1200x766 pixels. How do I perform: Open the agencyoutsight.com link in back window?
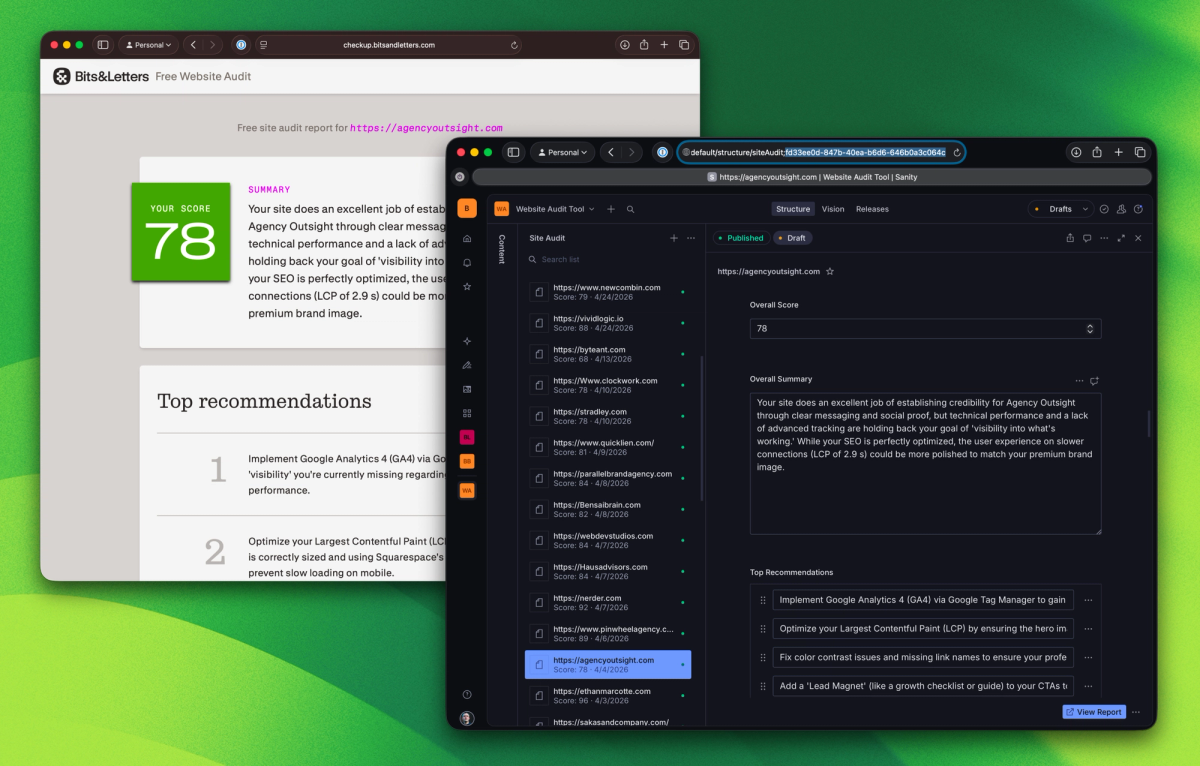[x=426, y=128]
